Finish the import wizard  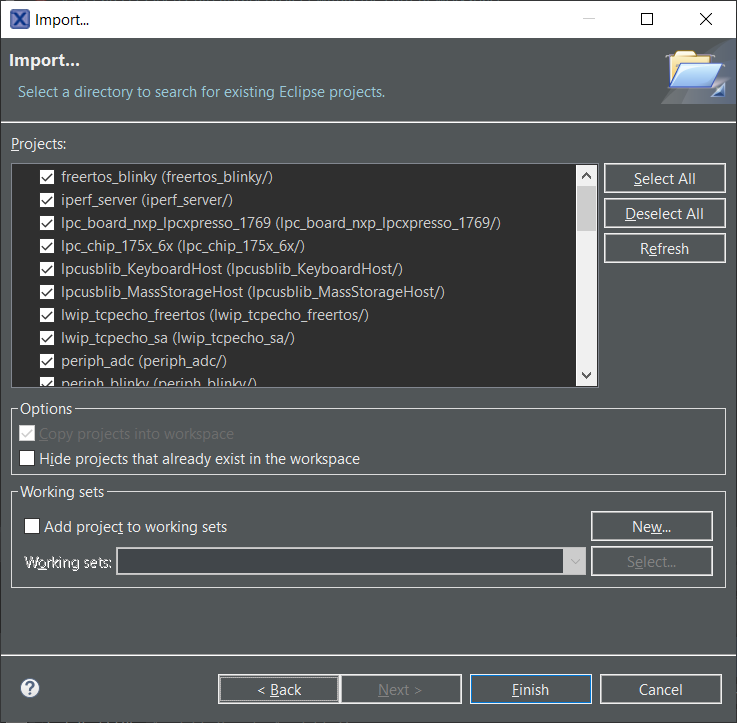531,689
